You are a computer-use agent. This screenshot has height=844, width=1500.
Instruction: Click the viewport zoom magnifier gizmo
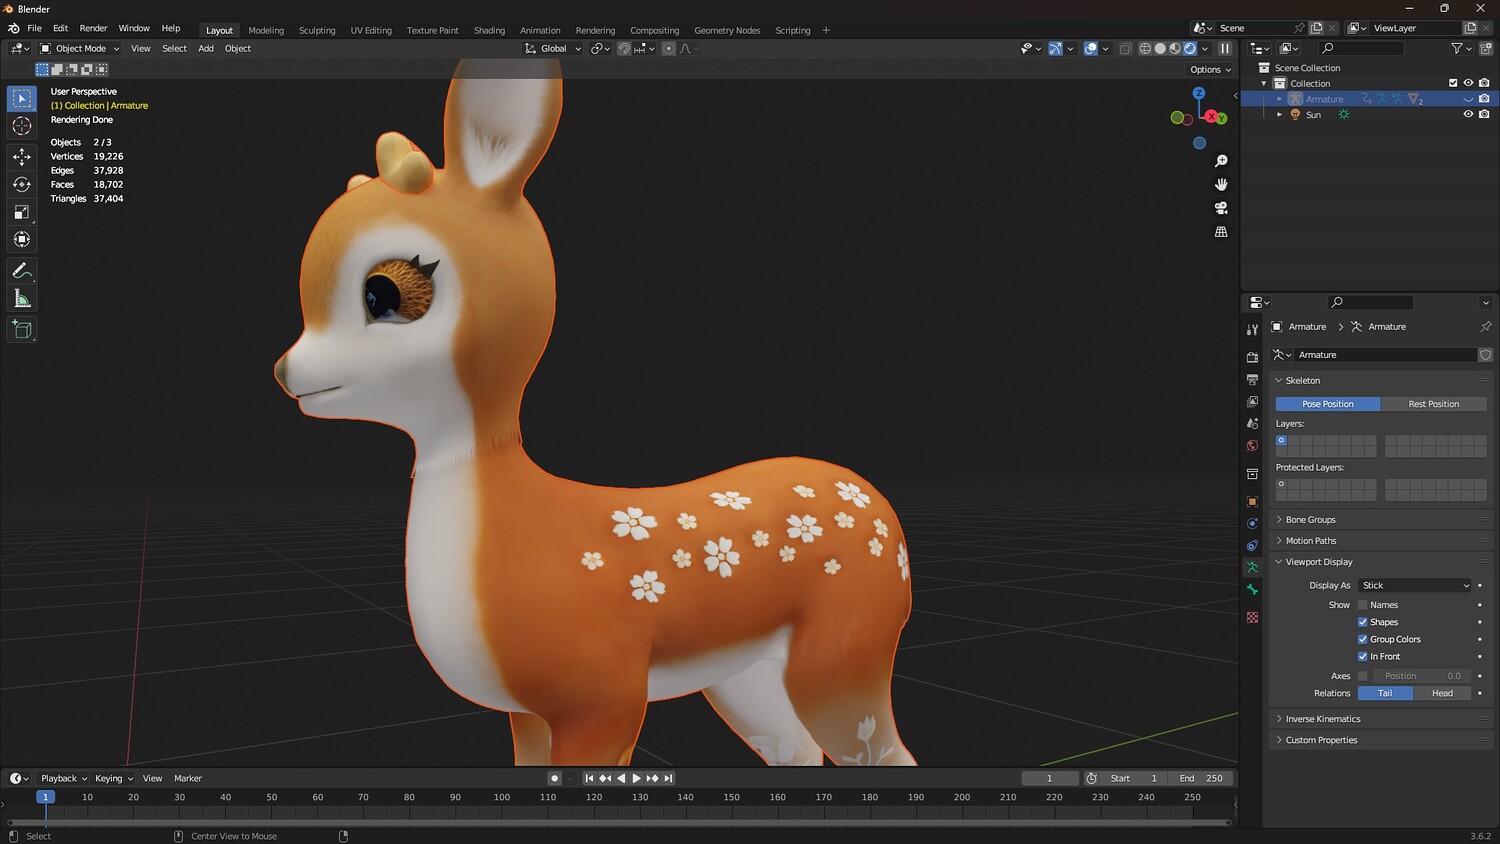pos(1221,161)
